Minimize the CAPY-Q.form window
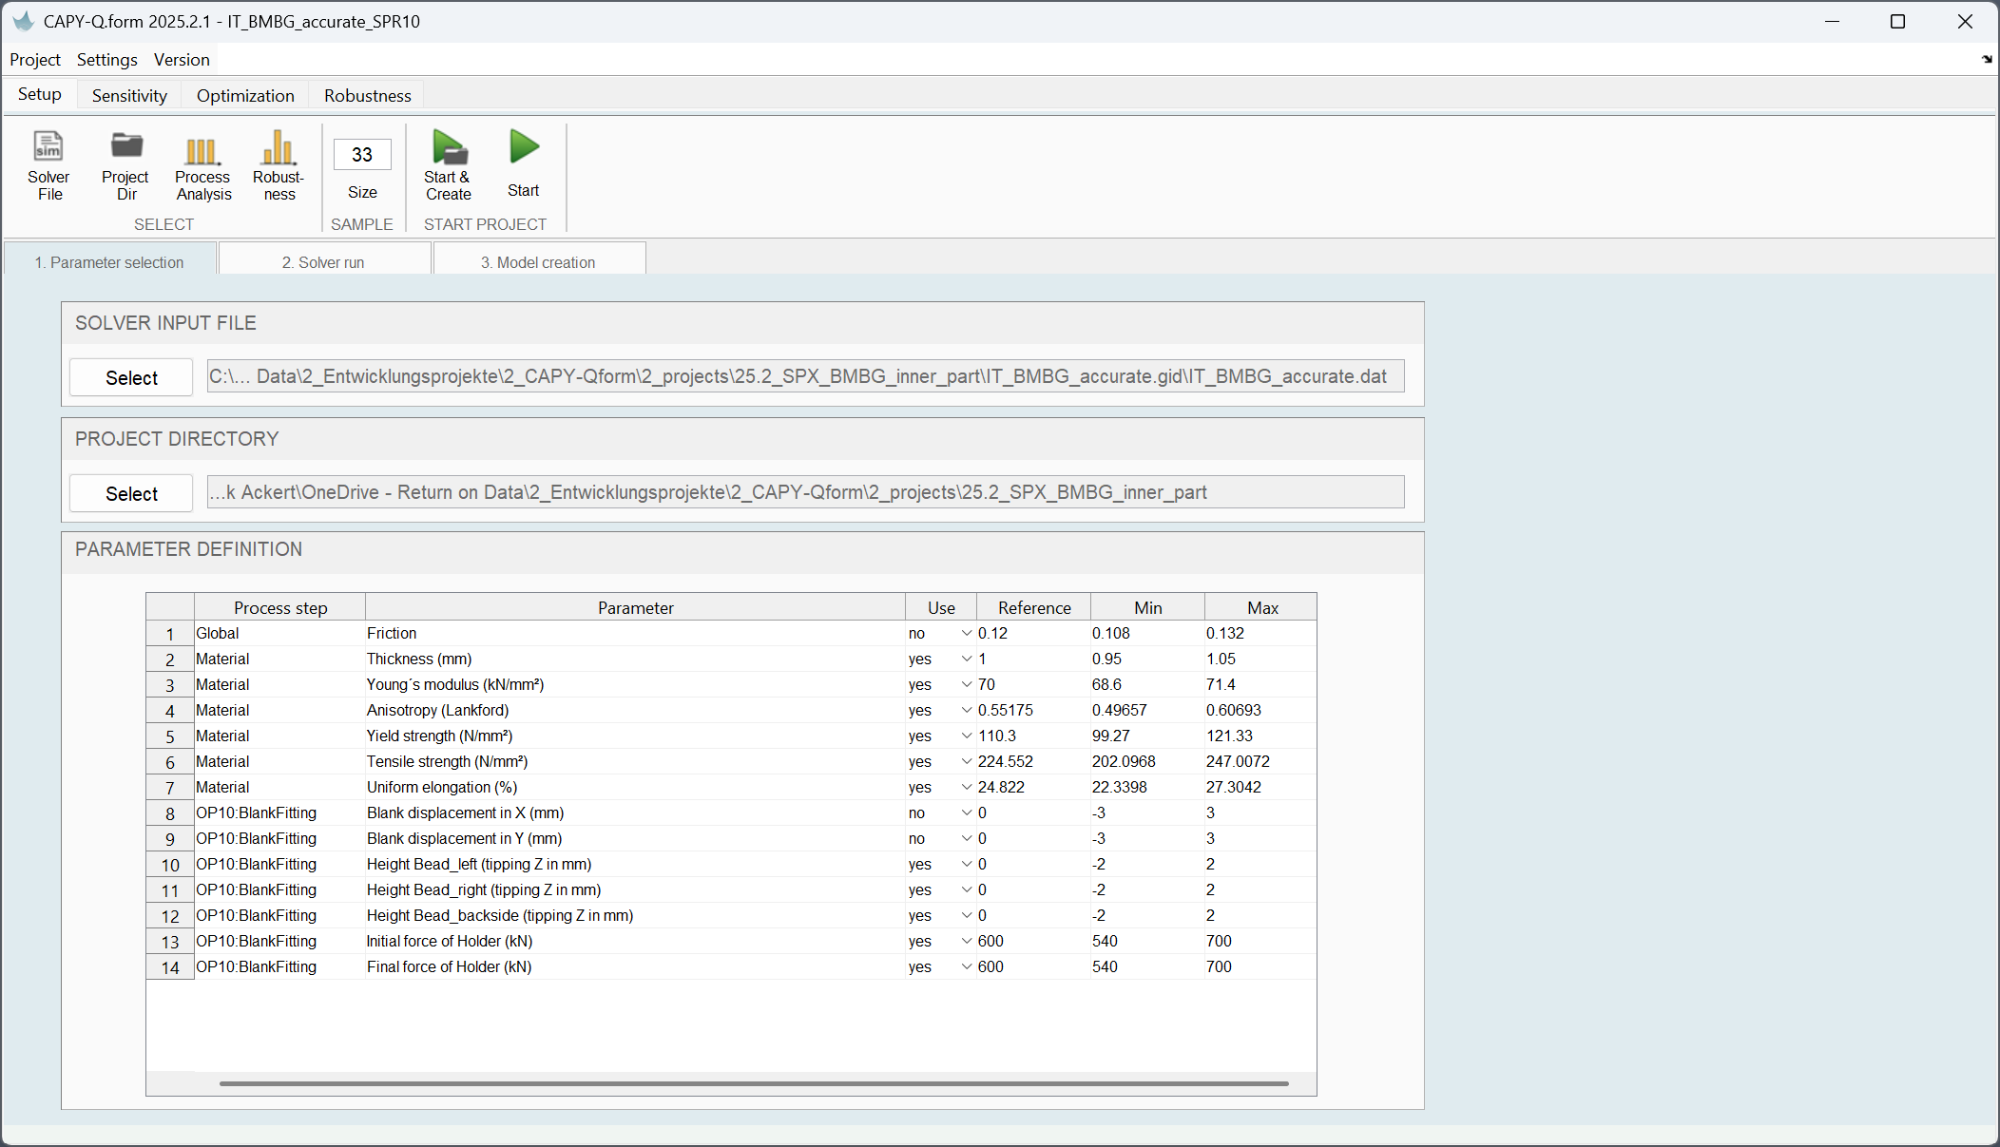This screenshot has height=1147, width=2000. coord(1832,21)
